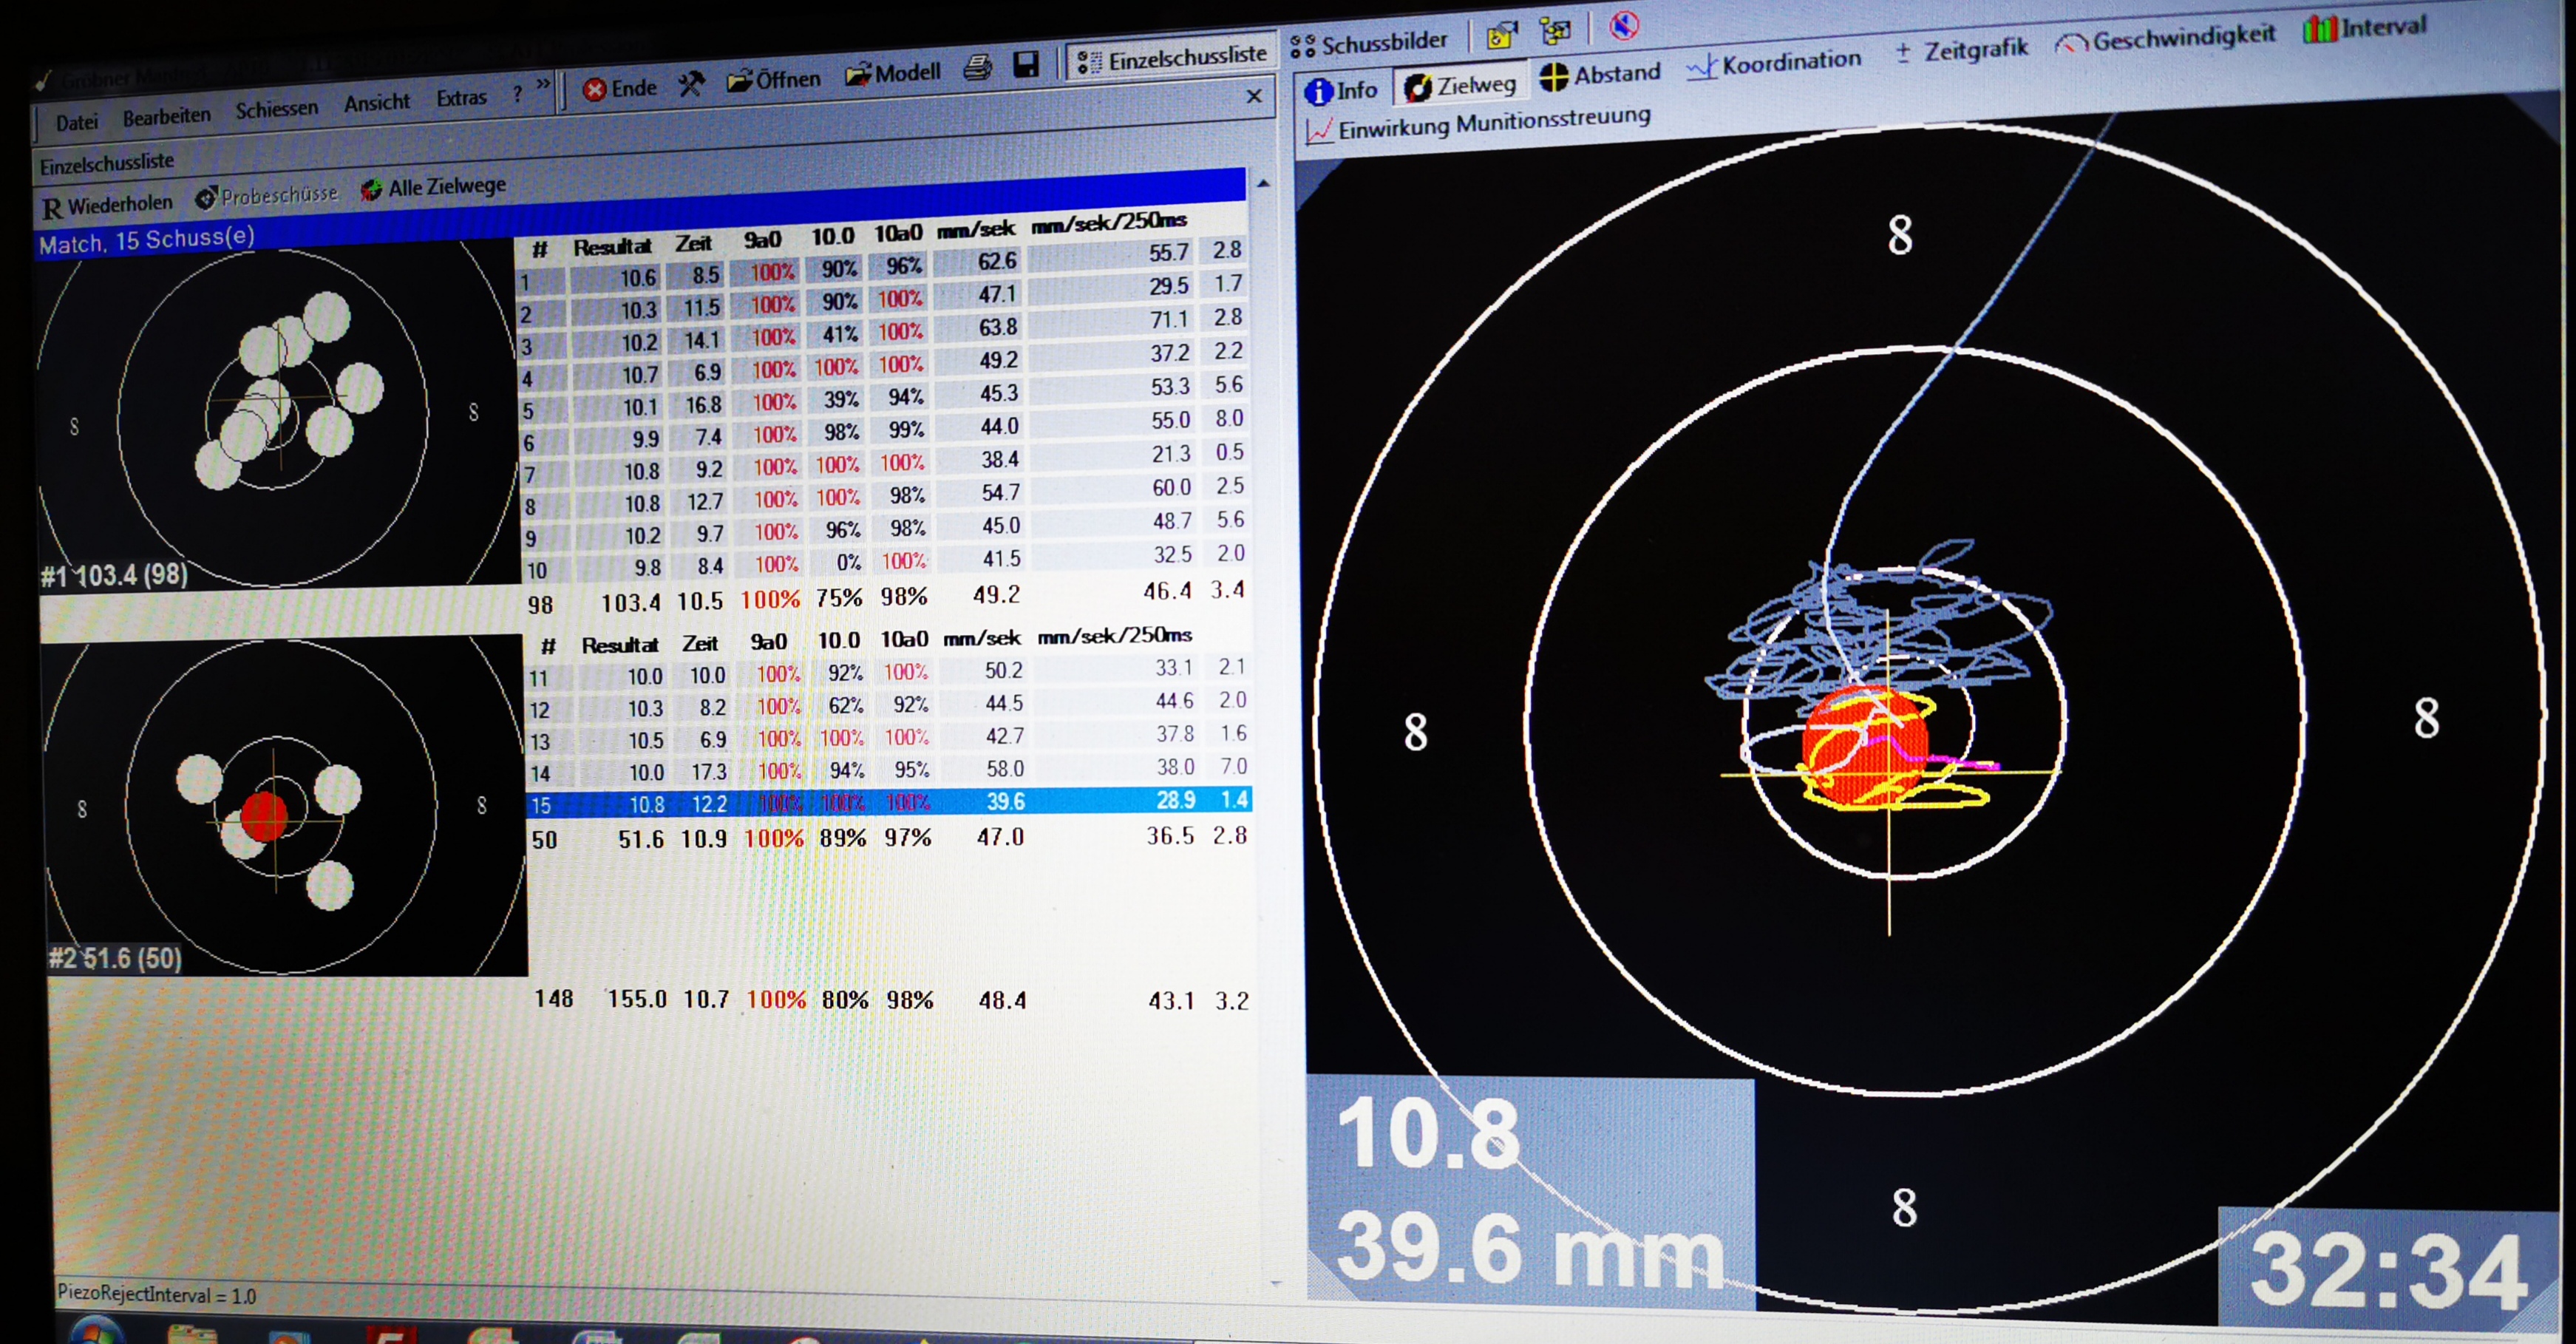Click the printer icon
Viewport: 2576px width, 1344px height.
tap(977, 67)
